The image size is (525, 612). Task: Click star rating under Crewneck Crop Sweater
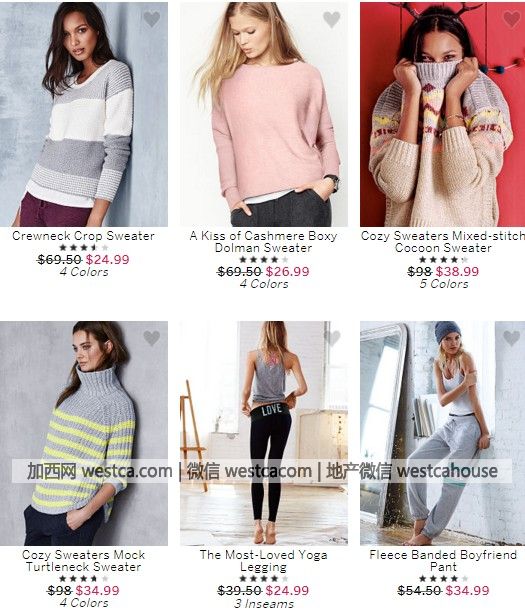(84, 247)
